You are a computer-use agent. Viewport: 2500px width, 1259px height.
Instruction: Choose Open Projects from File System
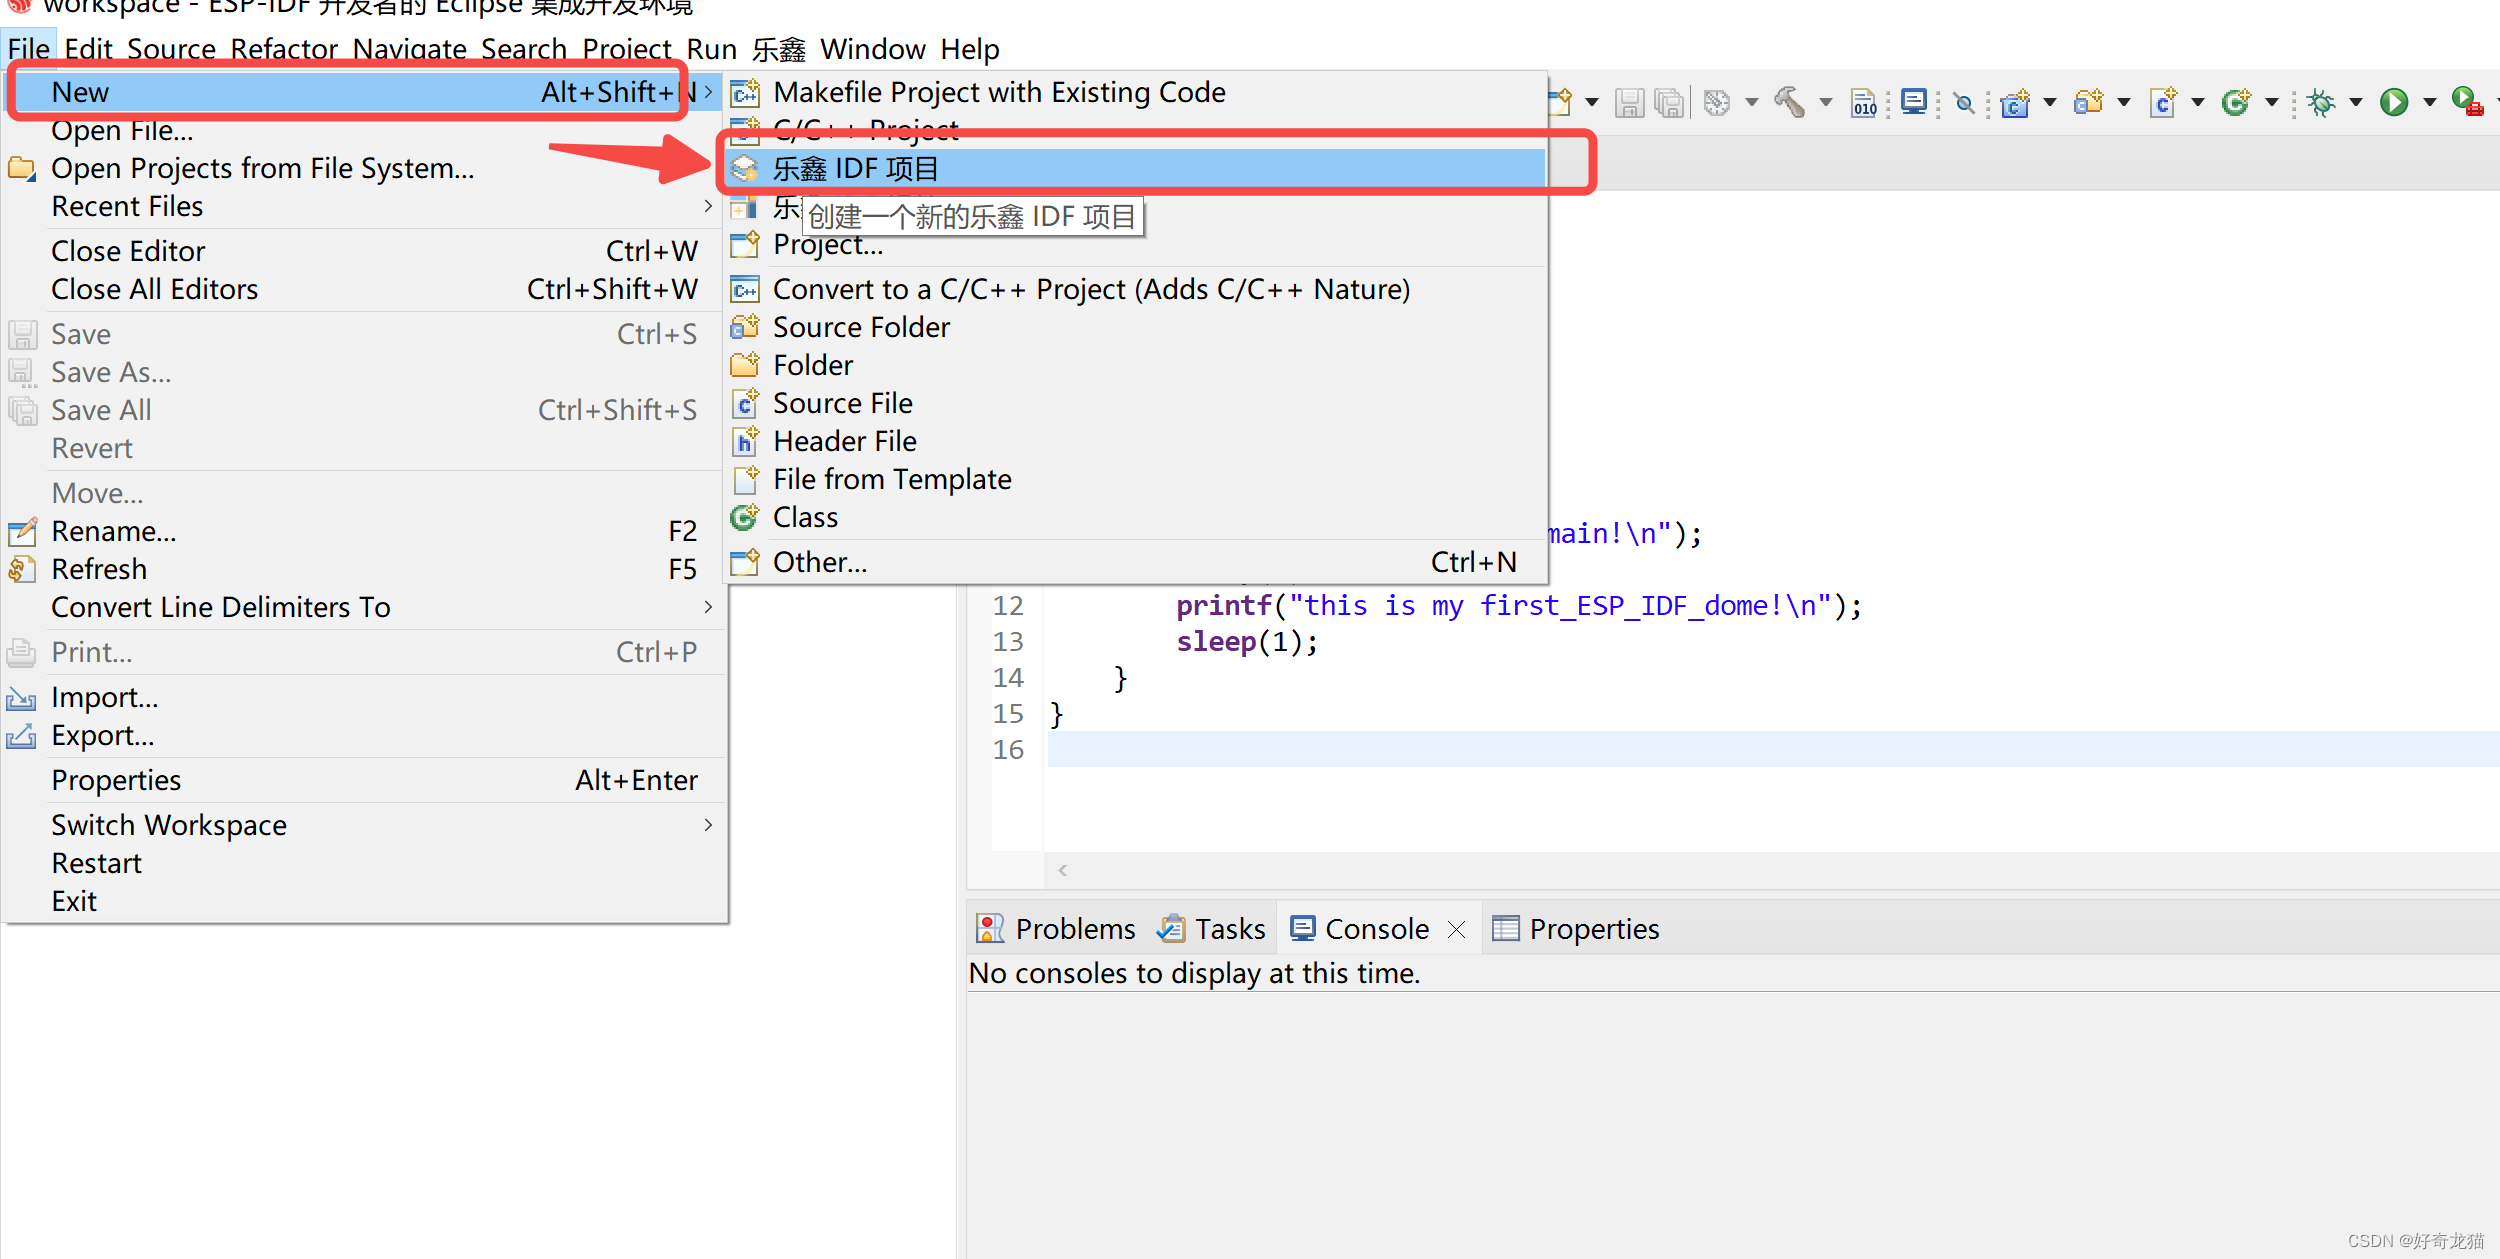pos(364,168)
